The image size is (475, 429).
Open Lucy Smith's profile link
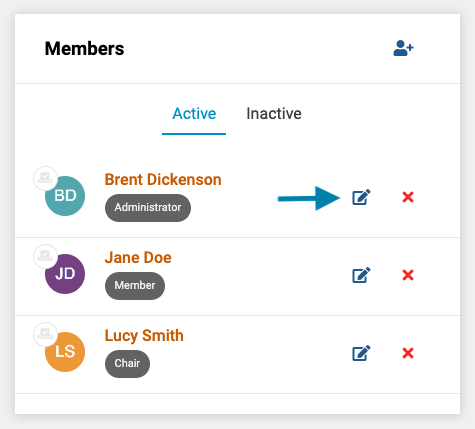(x=144, y=336)
